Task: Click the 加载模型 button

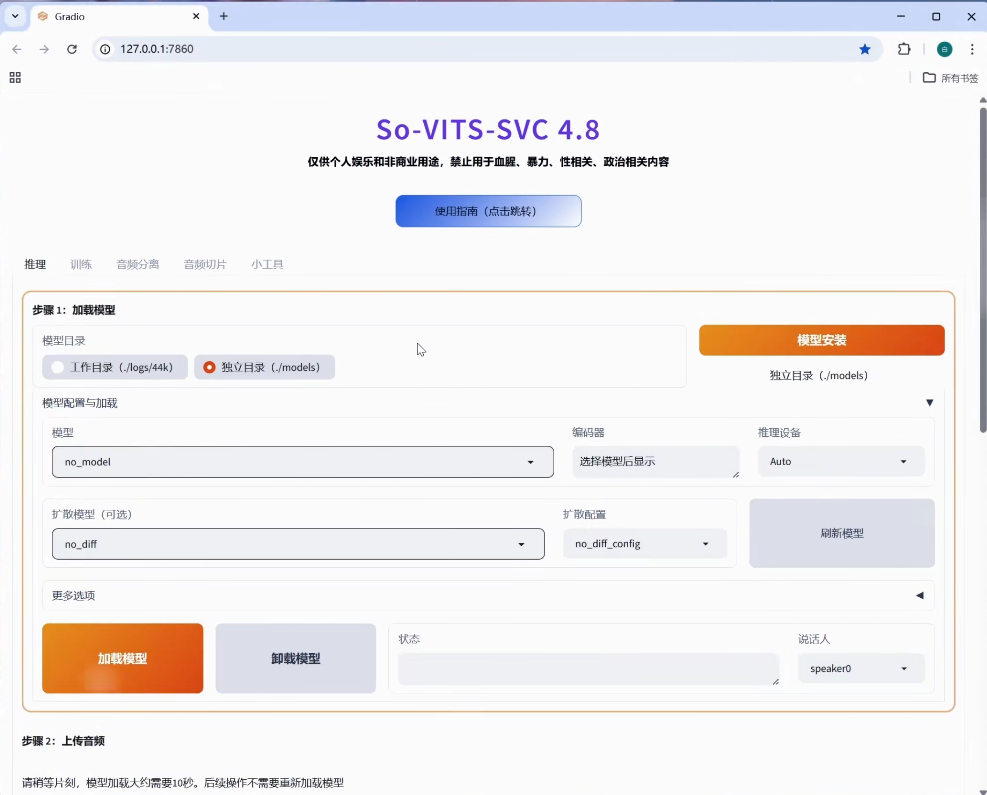Action: [123, 658]
